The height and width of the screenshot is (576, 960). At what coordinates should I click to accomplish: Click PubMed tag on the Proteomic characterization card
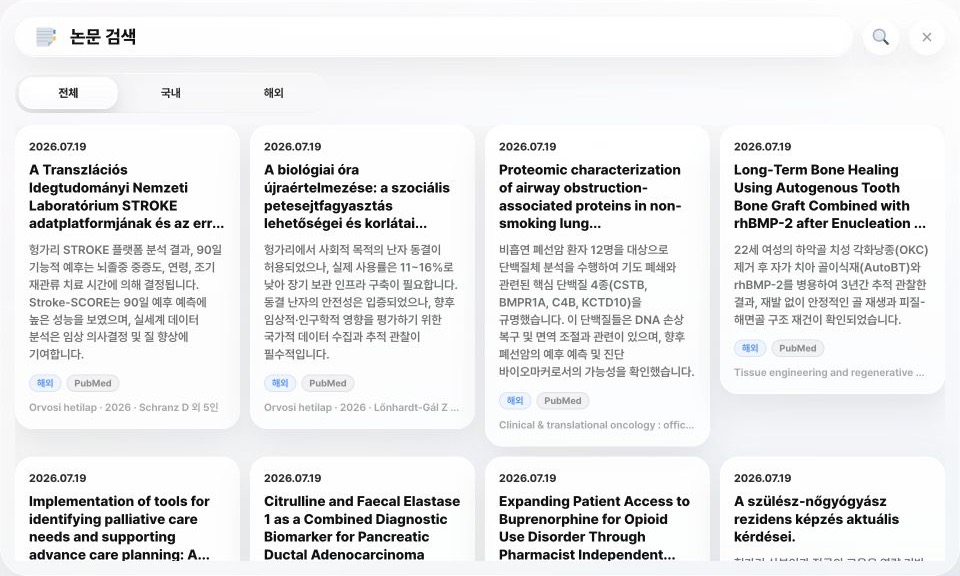point(563,401)
